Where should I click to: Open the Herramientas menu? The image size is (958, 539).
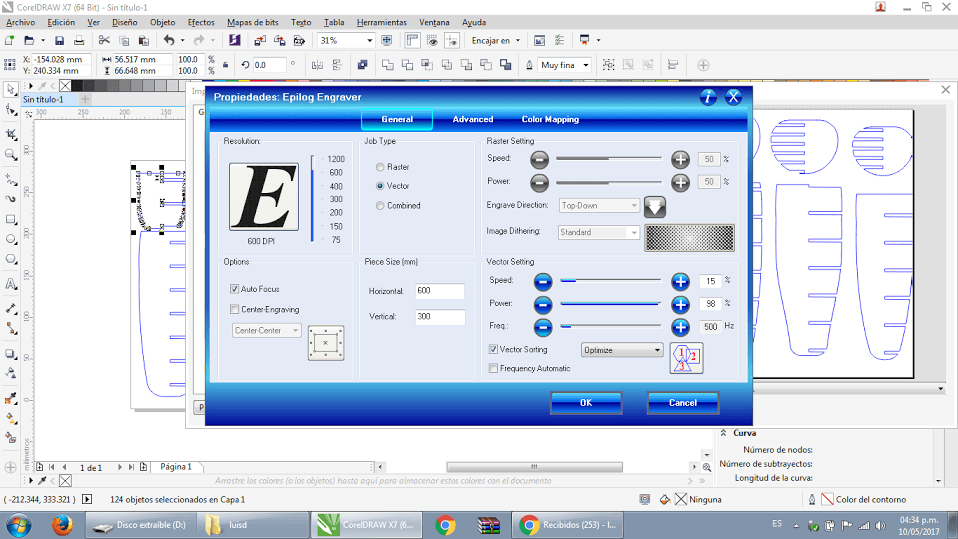click(381, 22)
